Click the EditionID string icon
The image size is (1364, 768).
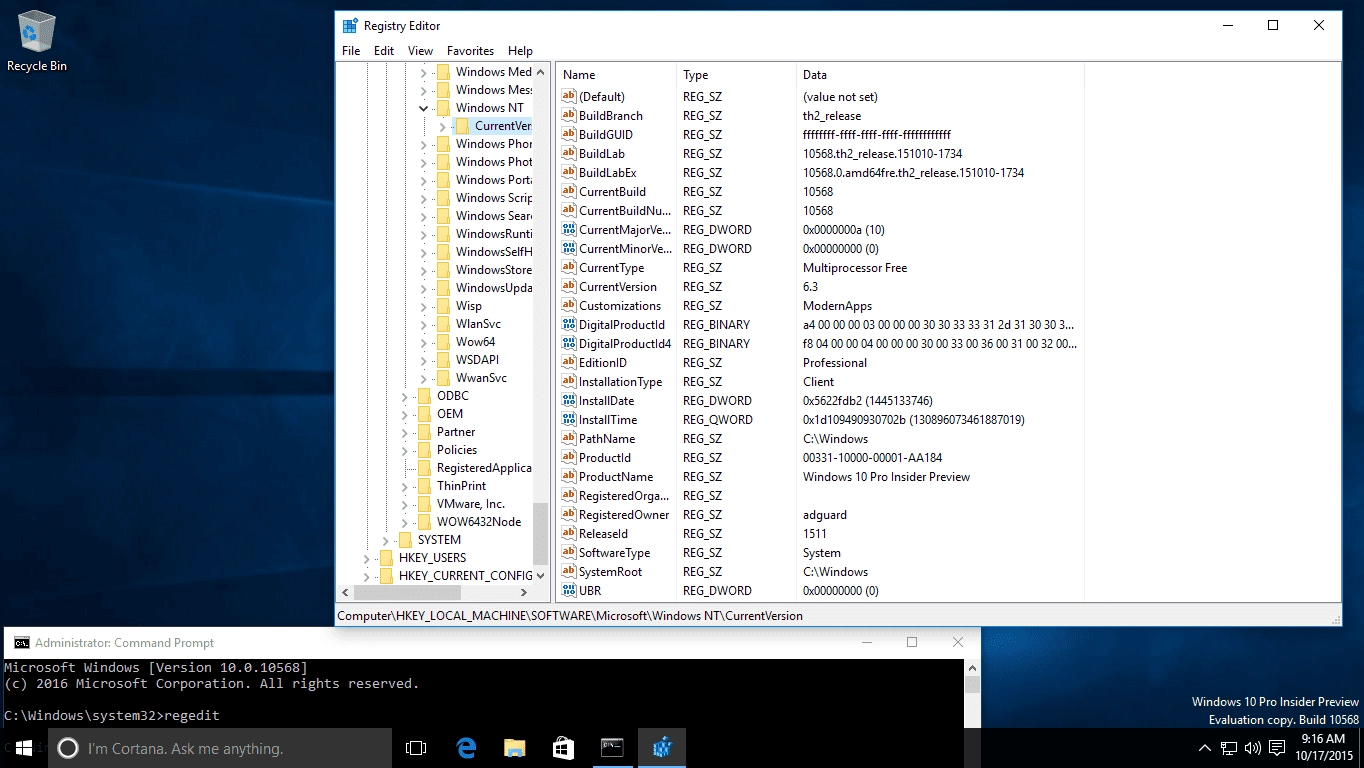tap(569, 363)
